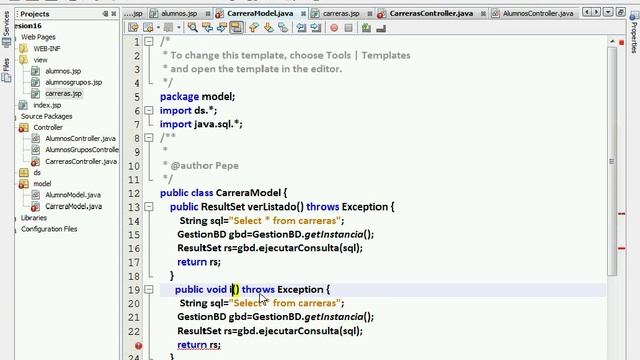Toggle Highlight Search button in editor toolbar
Screen dimensions: 640x360
coord(236,28)
